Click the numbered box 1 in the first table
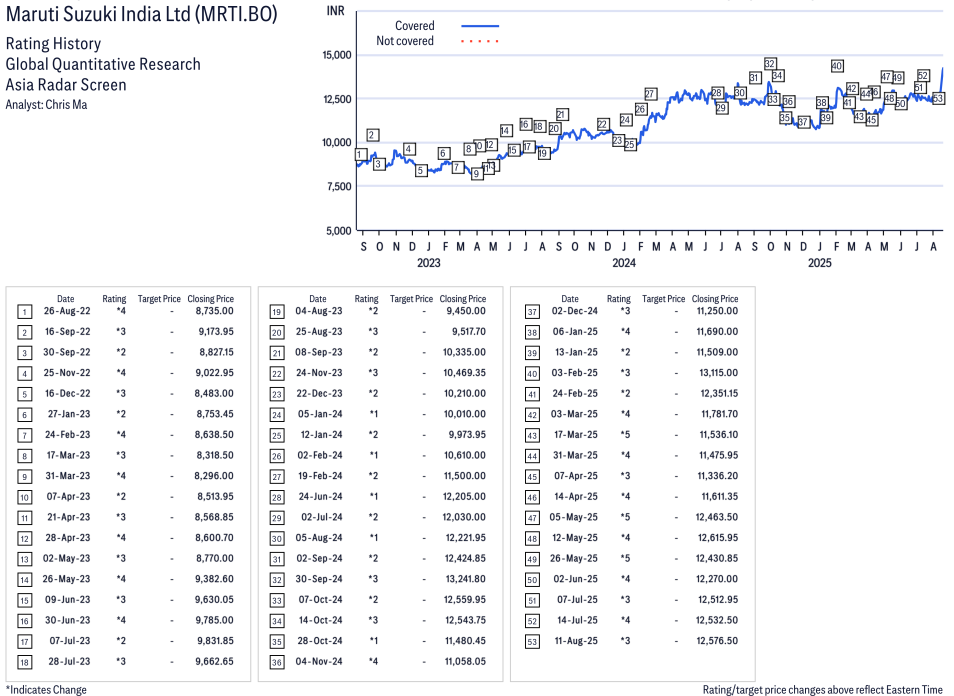Screen dimensions: 954x696 click(x=24, y=312)
